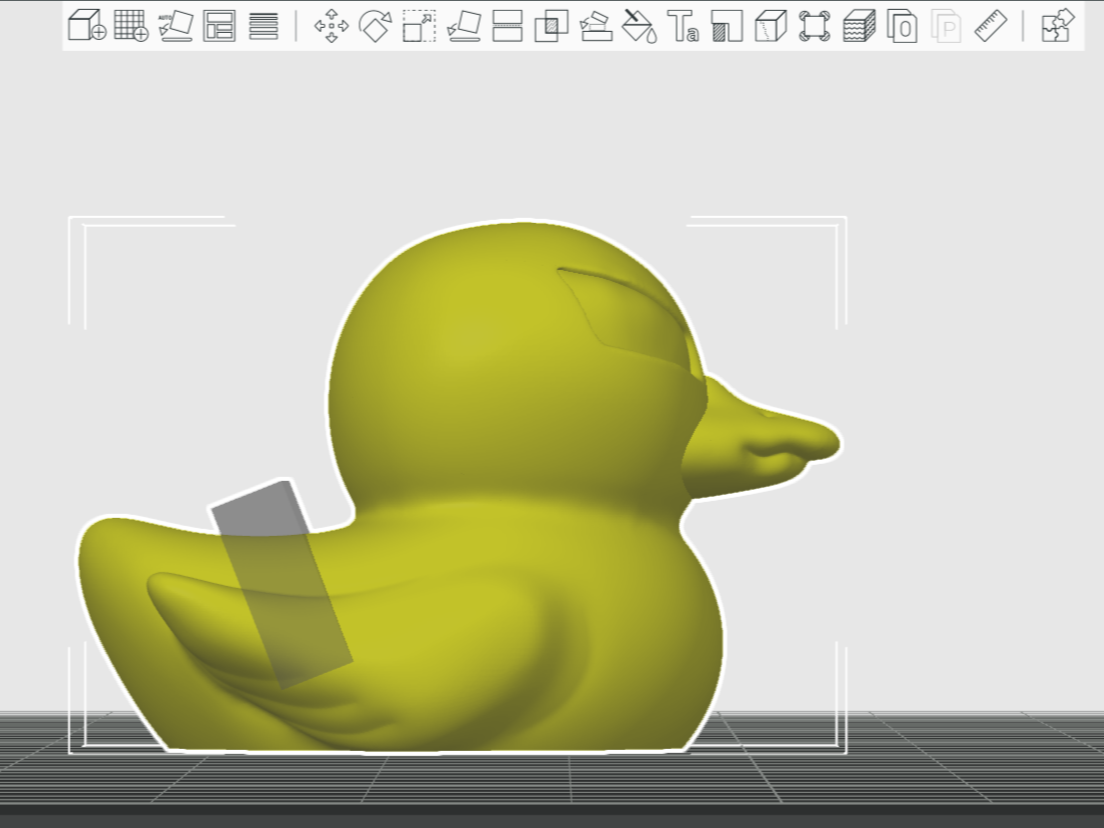This screenshot has height=828, width=1104.
Task: Select the Text shape tool
Action: [683, 26]
